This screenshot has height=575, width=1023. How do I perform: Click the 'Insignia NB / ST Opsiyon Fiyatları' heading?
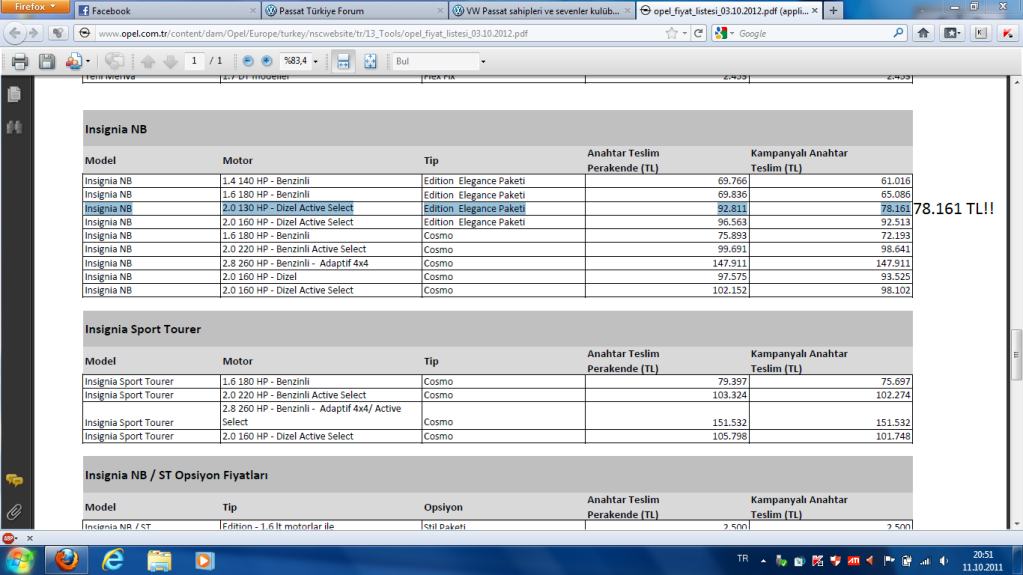pyautogui.click(x=176, y=475)
